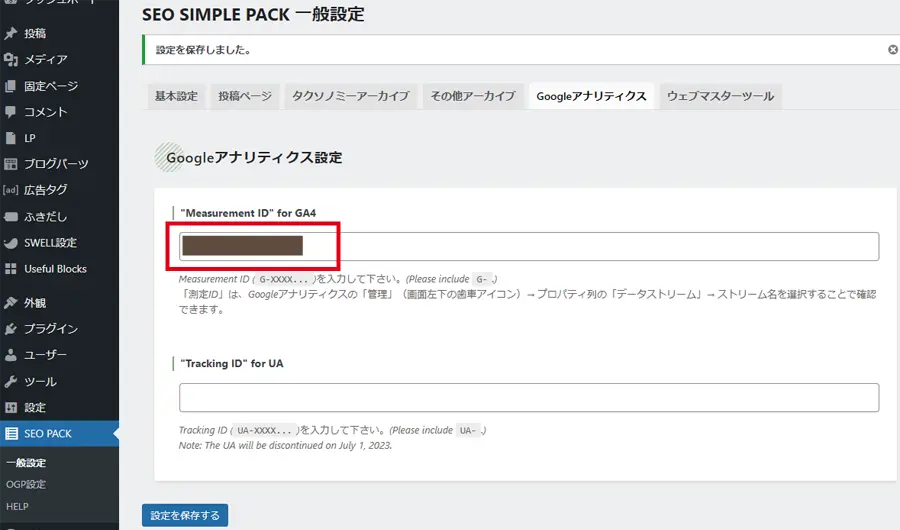
Task: Focus the Tracking ID for UA field
Action: (x=529, y=397)
